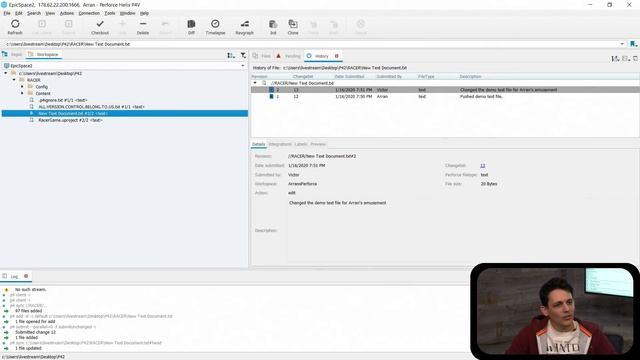
Task: Open the File menu
Action: coord(7,13)
